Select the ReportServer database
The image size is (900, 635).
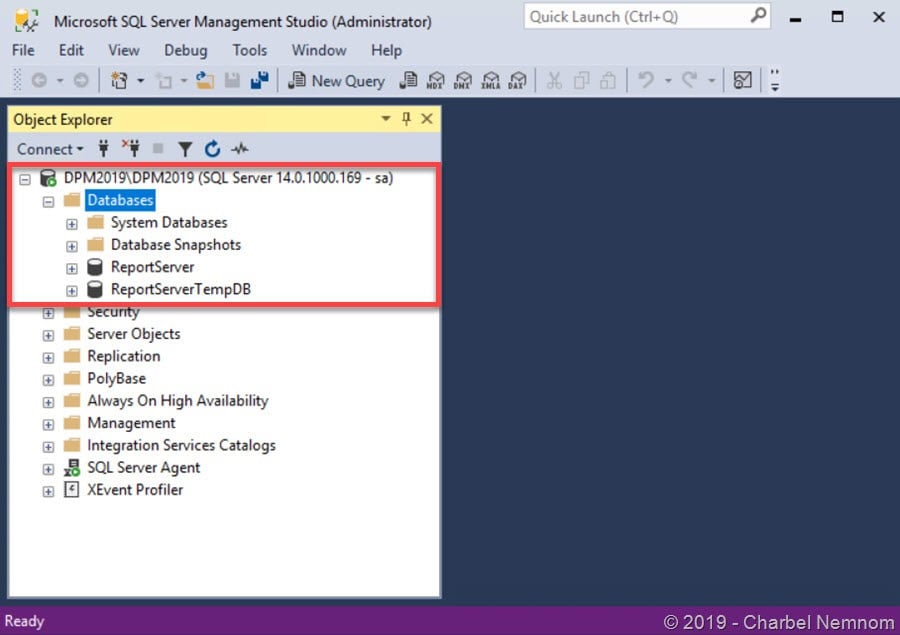point(152,267)
